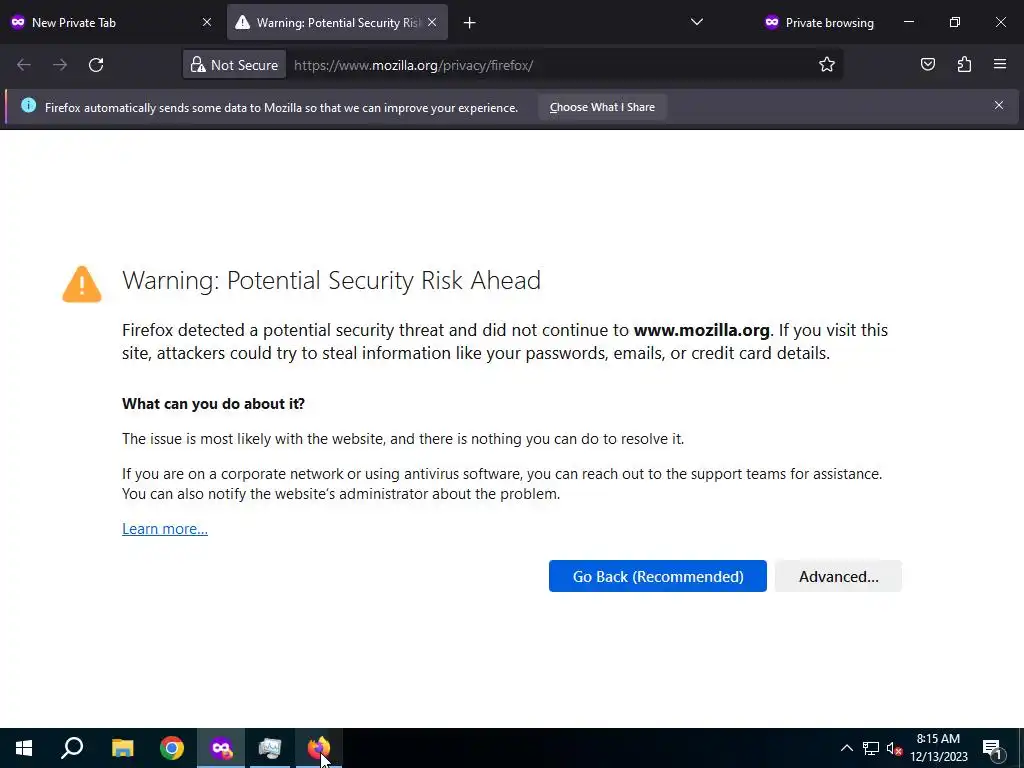Click the info icon in notification bar
This screenshot has width=1024, height=768.
28,105
